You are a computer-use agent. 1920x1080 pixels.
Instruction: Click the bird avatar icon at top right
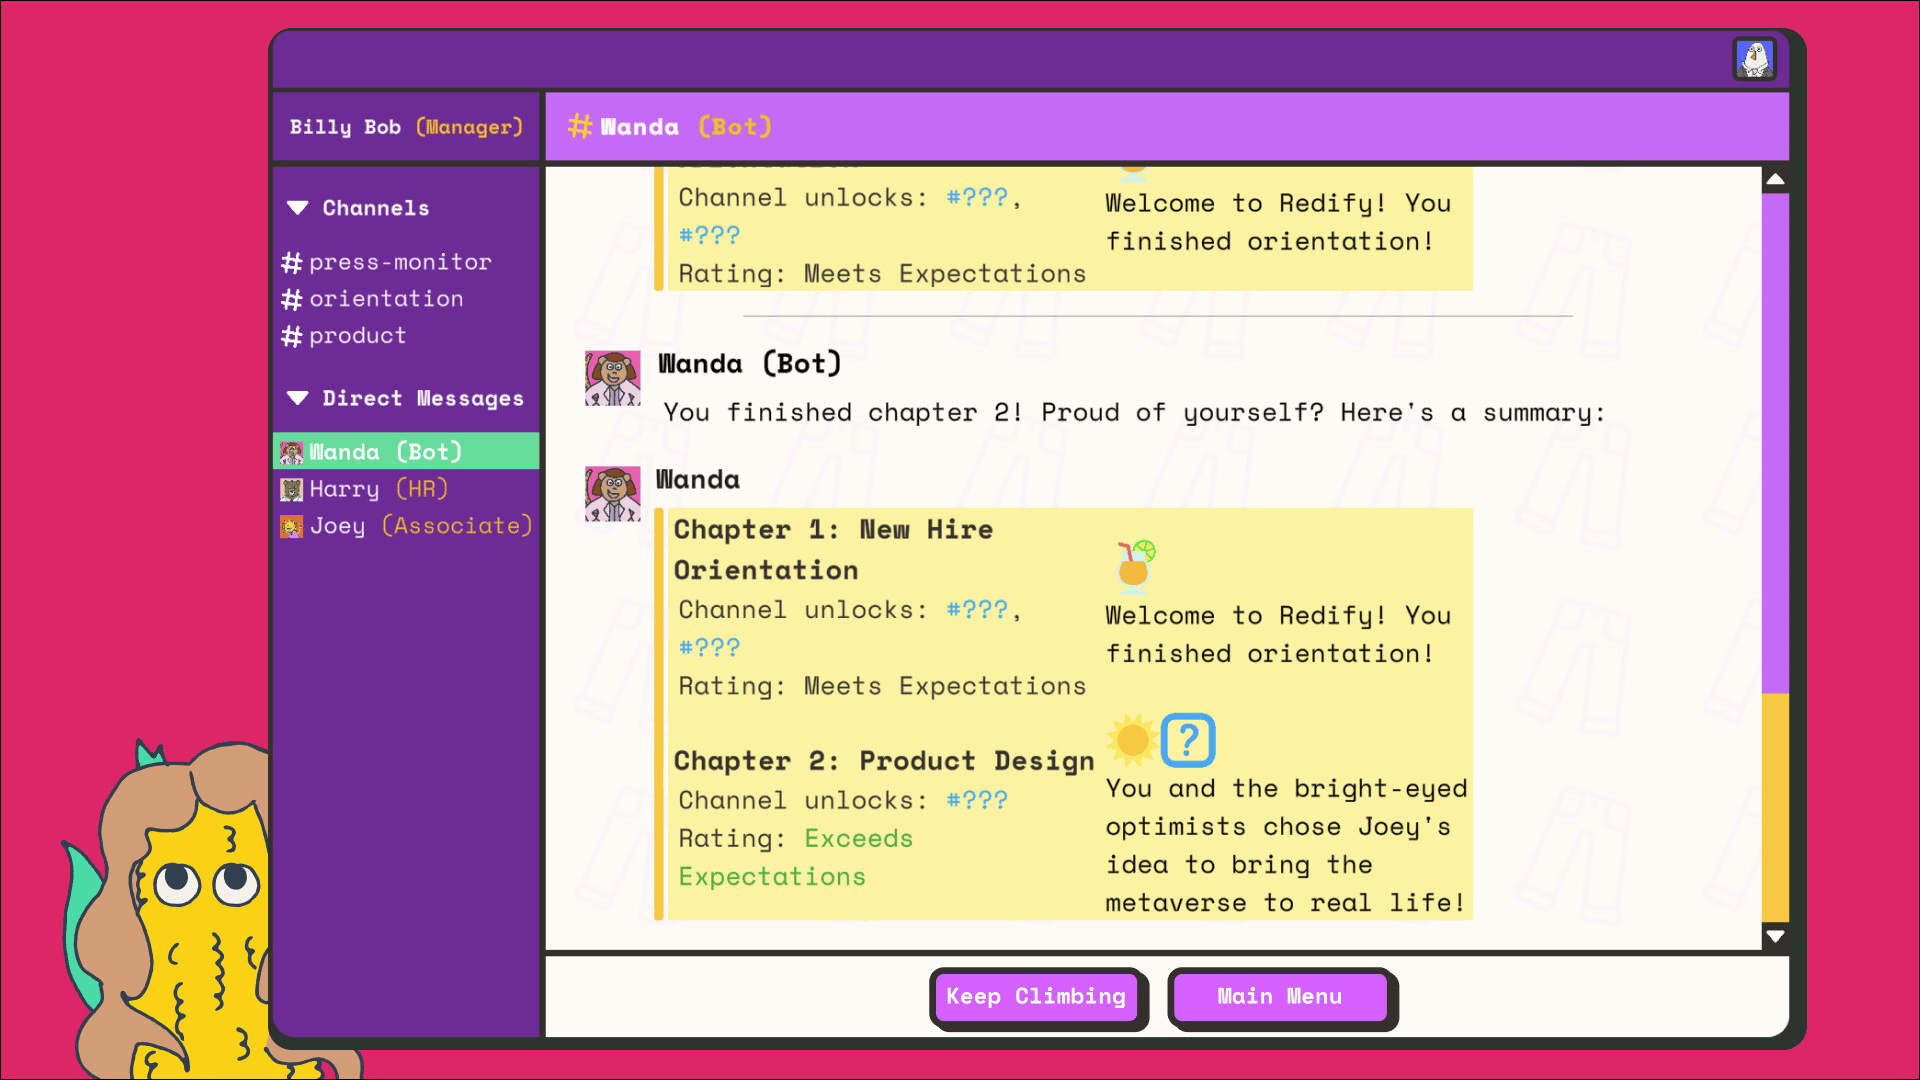tap(1754, 59)
